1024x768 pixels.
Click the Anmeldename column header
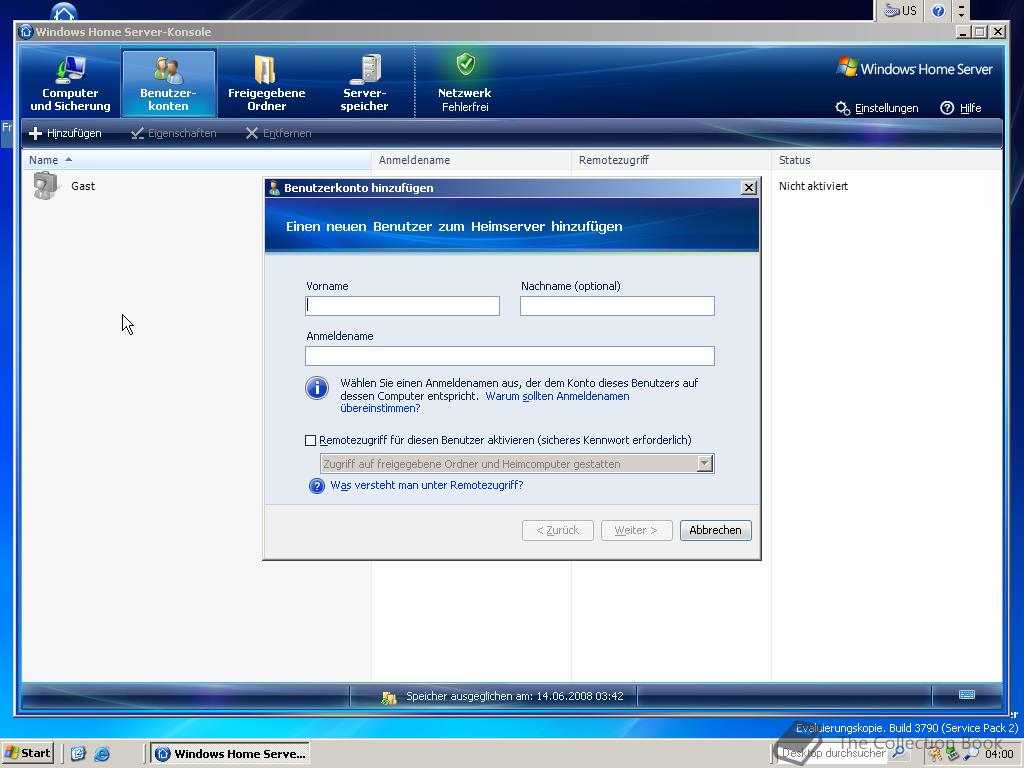pos(471,160)
